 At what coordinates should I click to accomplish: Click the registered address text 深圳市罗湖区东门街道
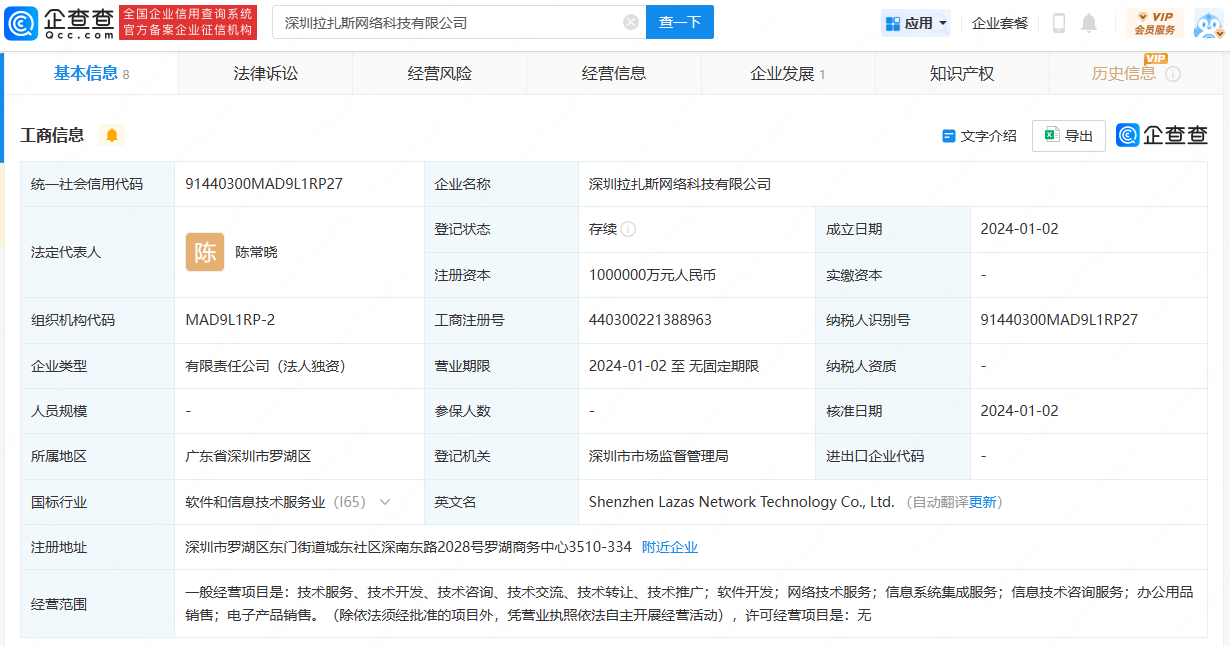pyautogui.click(x=408, y=547)
